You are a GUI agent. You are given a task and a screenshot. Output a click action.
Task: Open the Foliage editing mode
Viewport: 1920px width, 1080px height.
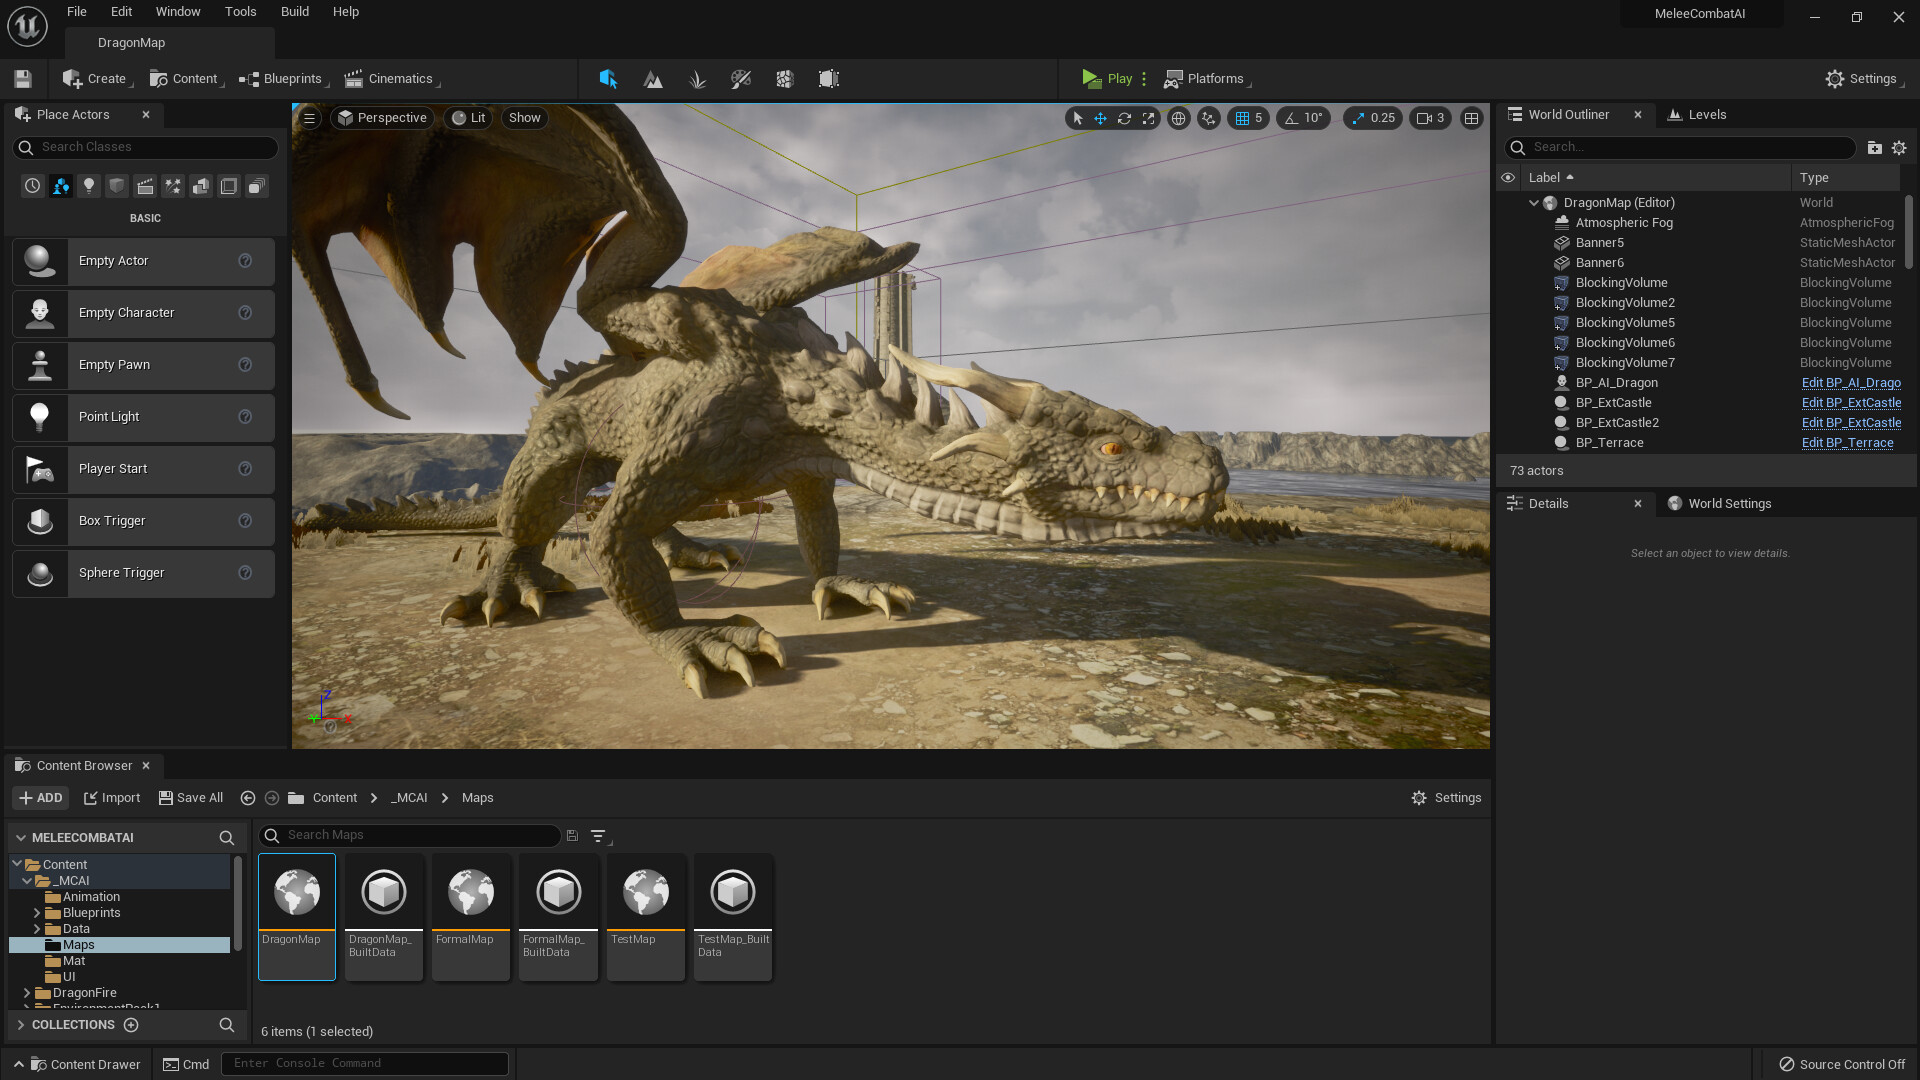point(697,78)
